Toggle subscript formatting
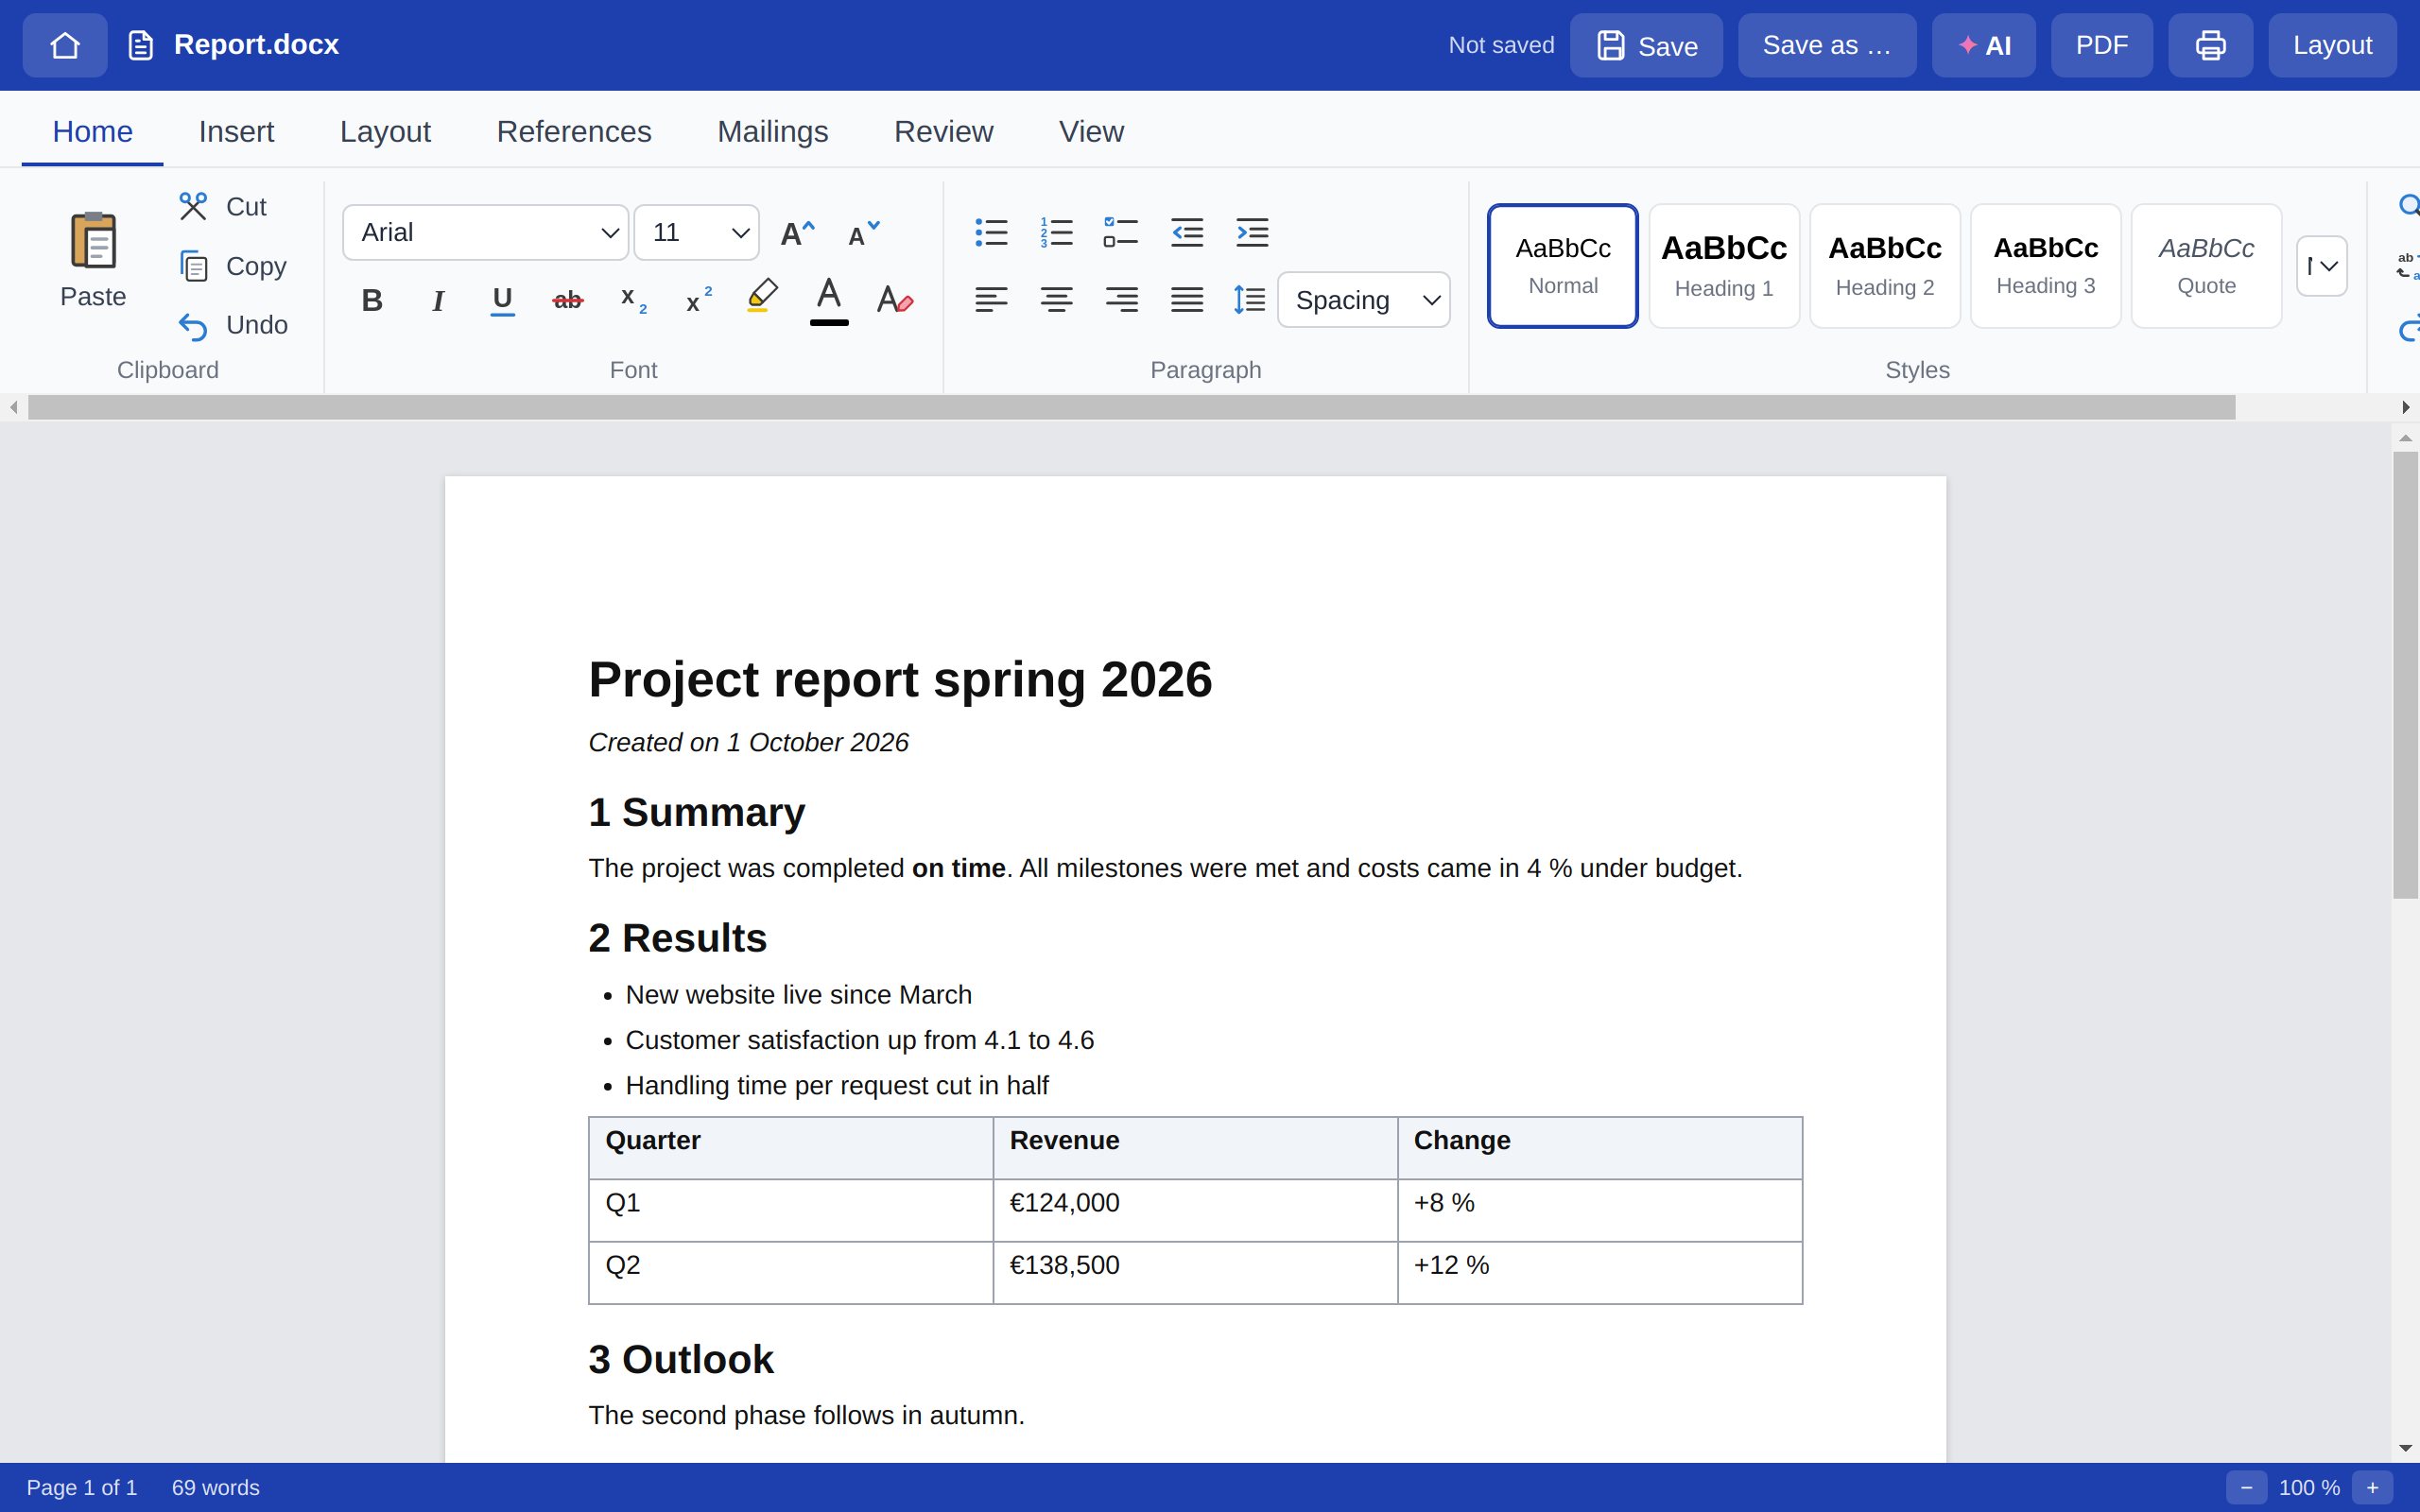This screenshot has height=1512, width=2420. click(633, 300)
